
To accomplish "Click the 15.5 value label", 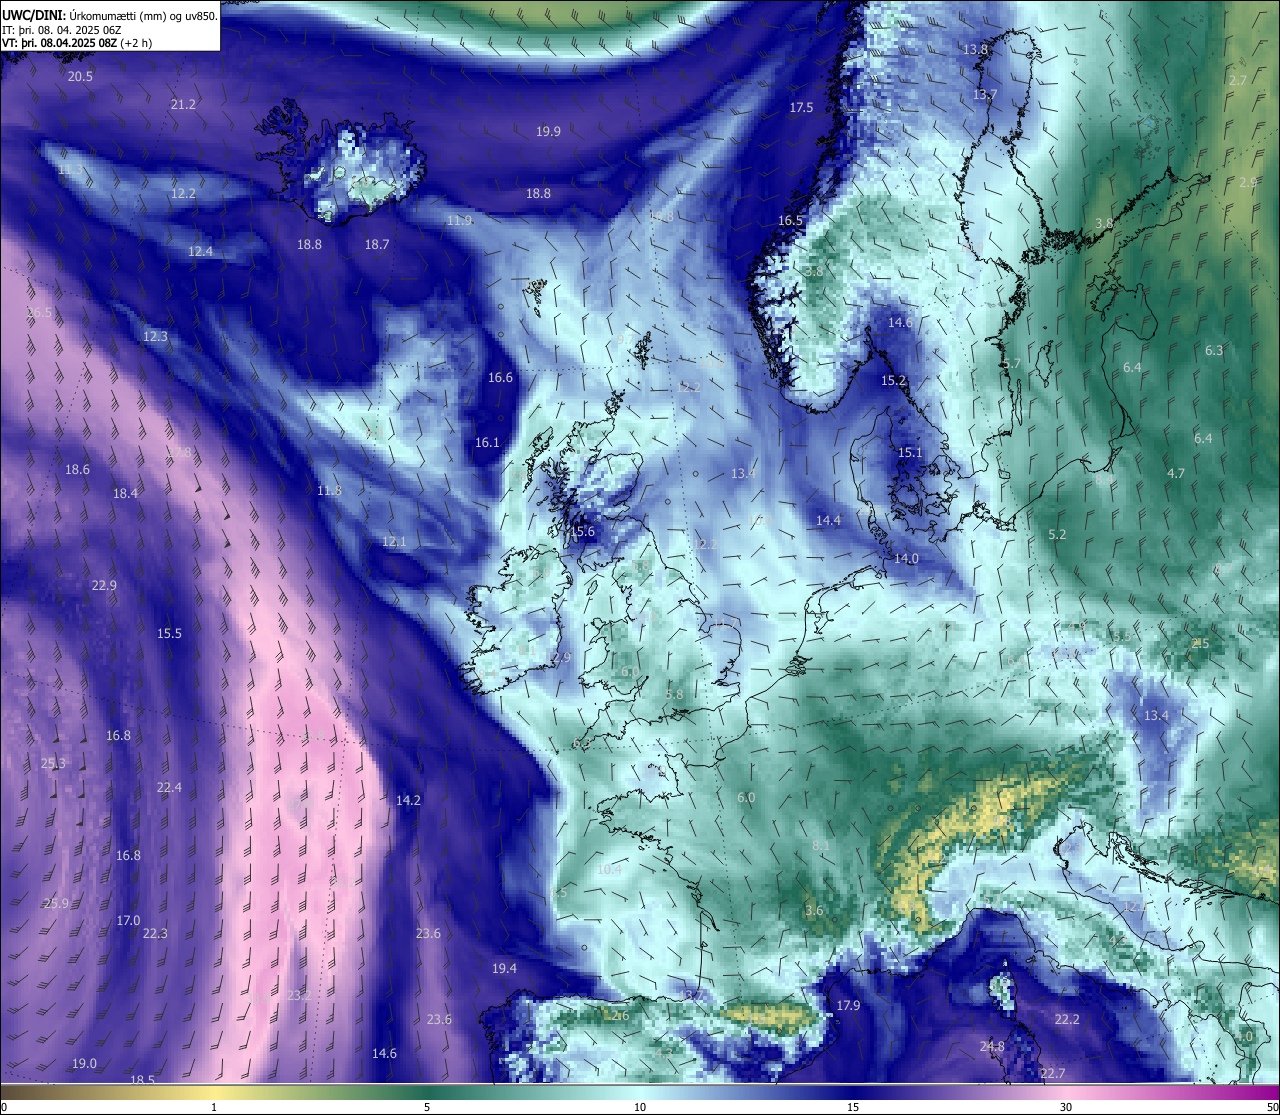I will (169, 633).
